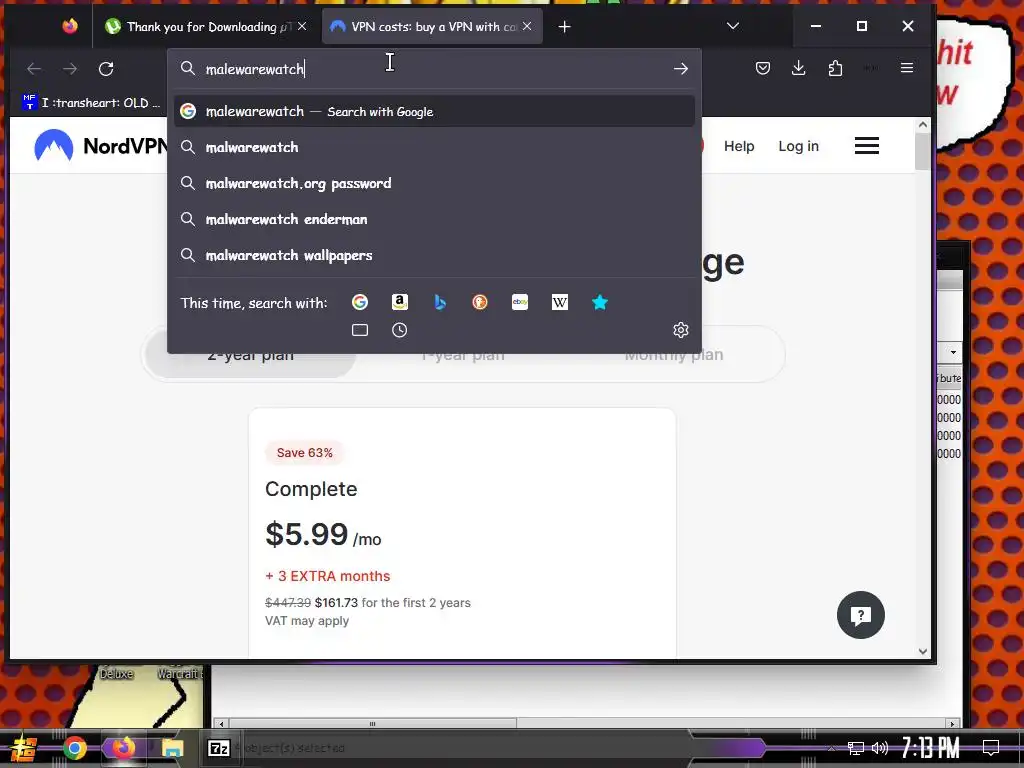Click the page vertical scrollbar thumb
Image resolution: width=1024 pixels, height=768 pixels.
point(922,151)
